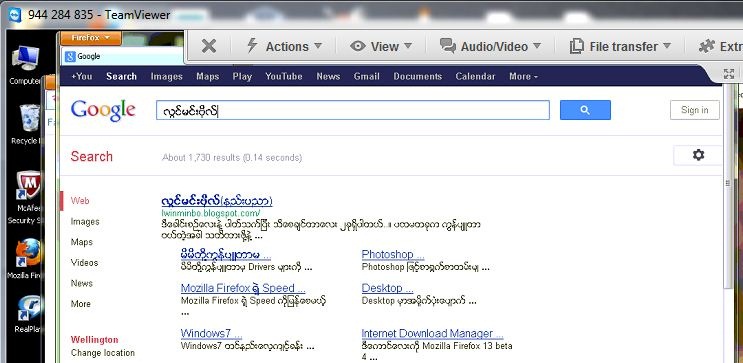Click the Sign in button
The image size is (743, 363).
695,110
